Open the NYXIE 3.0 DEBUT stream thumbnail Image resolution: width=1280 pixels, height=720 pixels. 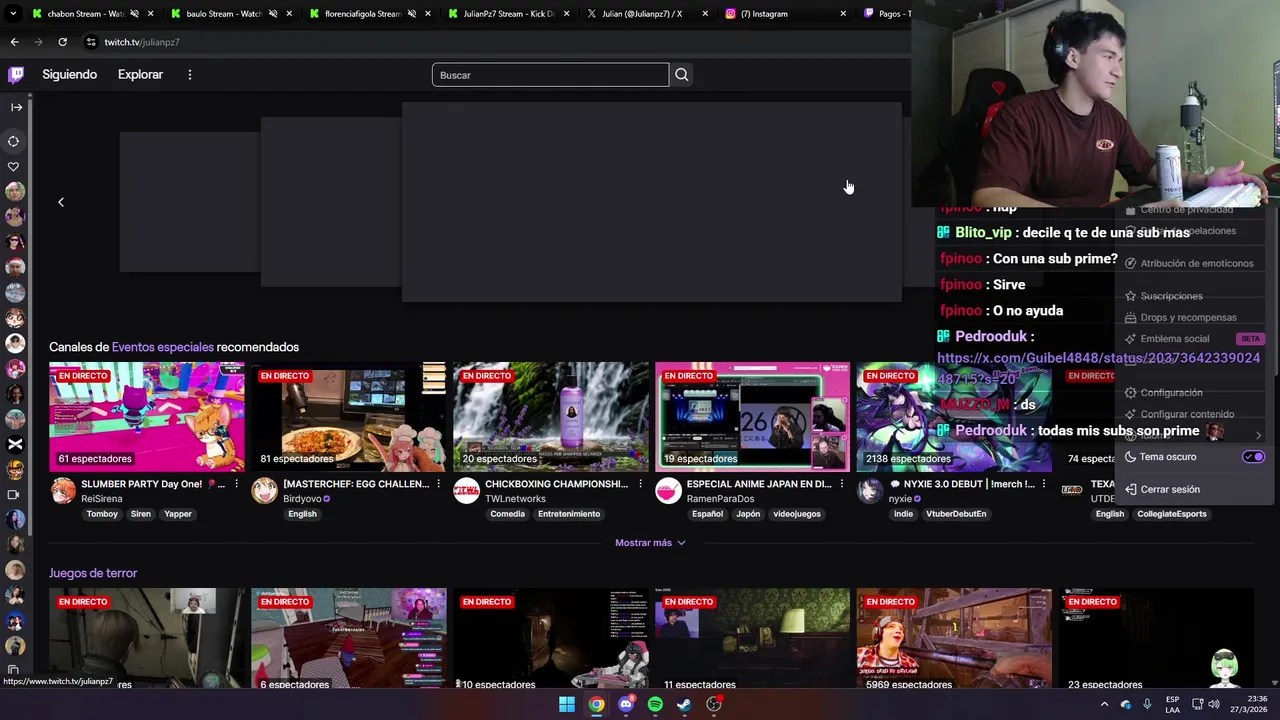pos(954,417)
